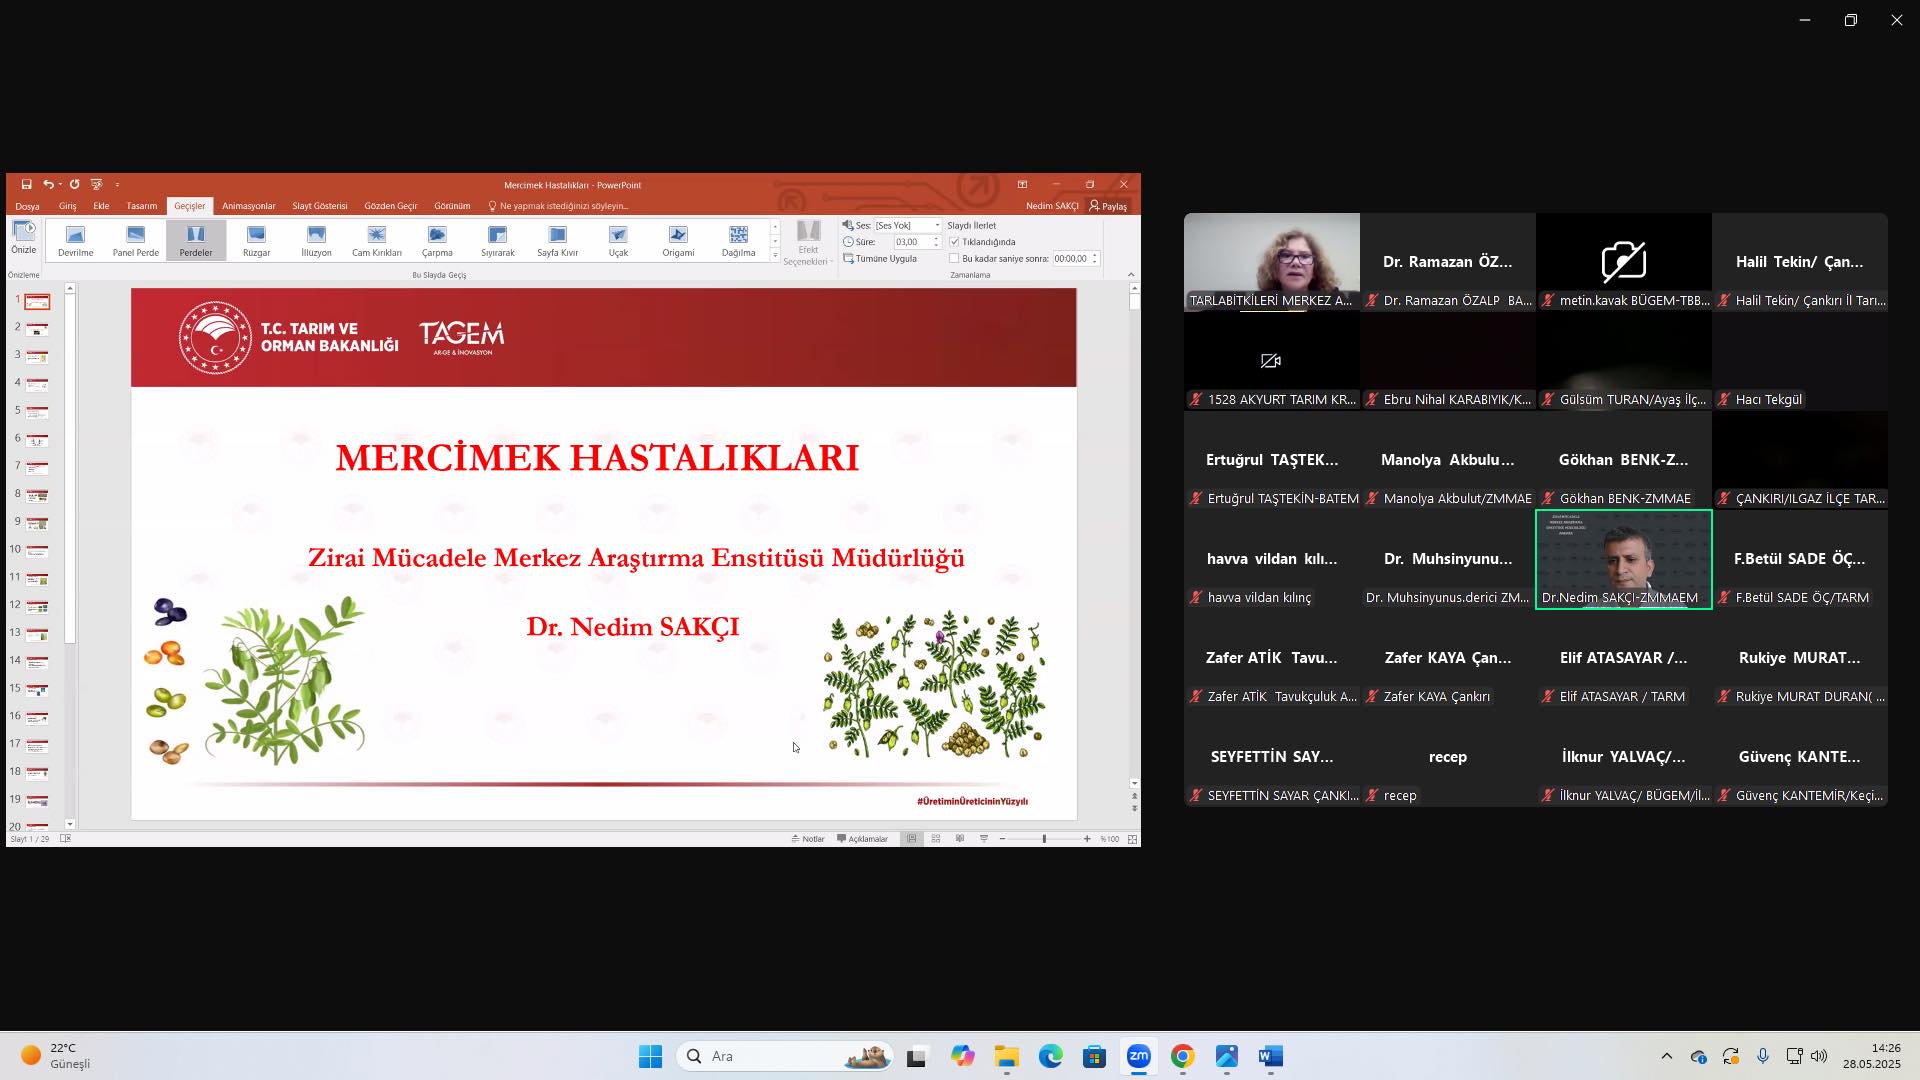Click the Tümüne Uygula button
Viewport: 1920px width, 1080px height.
pos(880,259)
